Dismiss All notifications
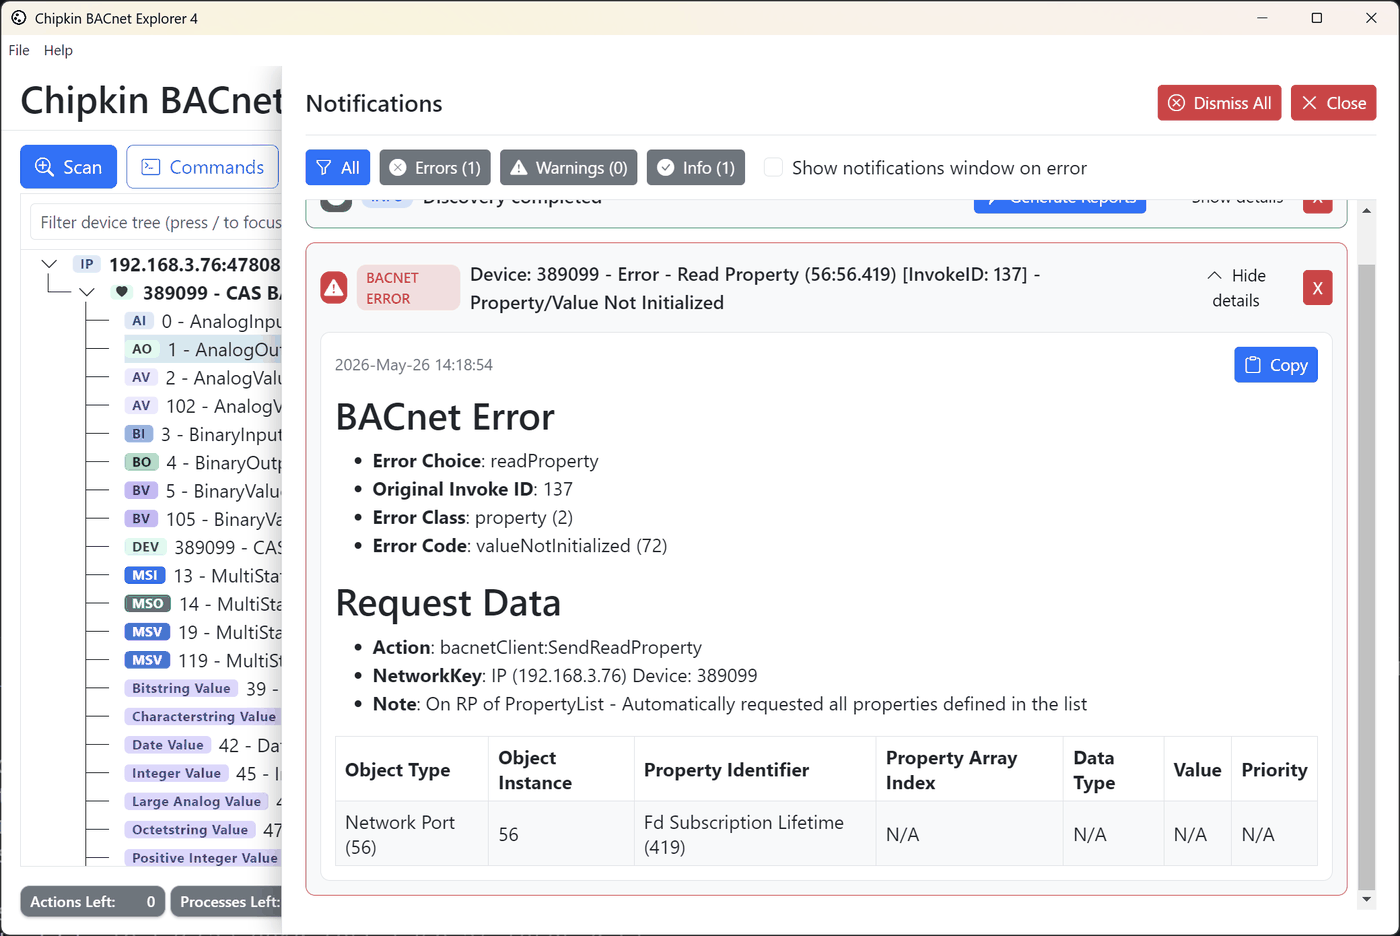The width and height of the screenshot is (1400, 936). point(1219,103)
